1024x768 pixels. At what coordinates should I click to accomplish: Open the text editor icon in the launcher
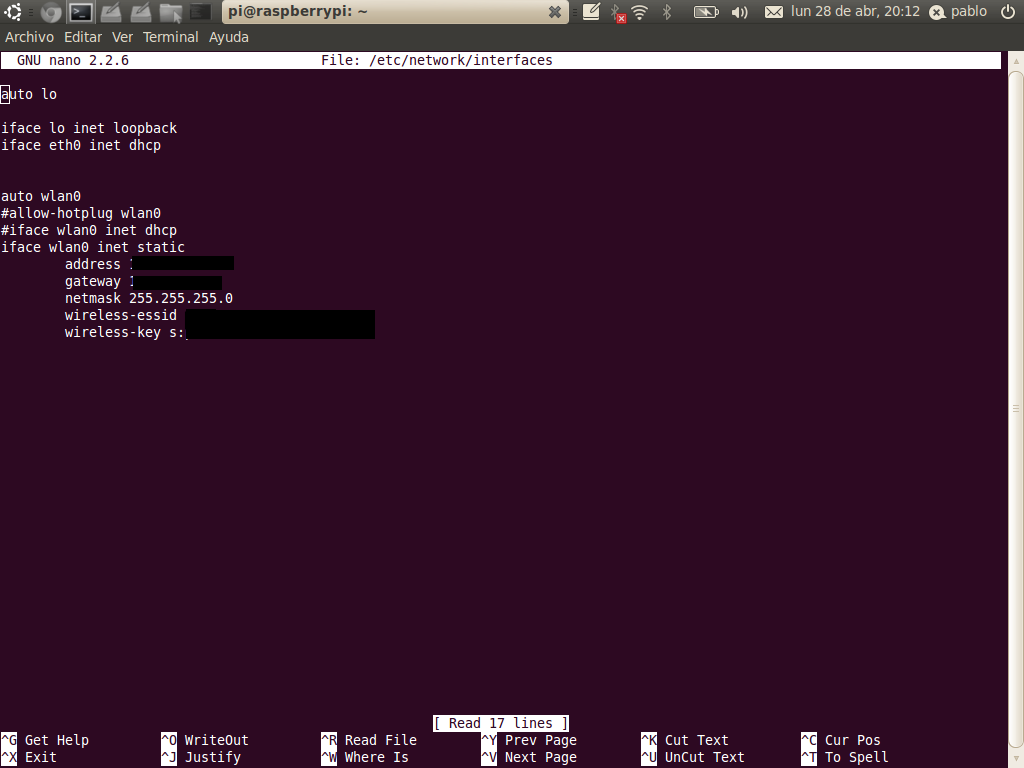pyautogui.click(x=112, y=11)
